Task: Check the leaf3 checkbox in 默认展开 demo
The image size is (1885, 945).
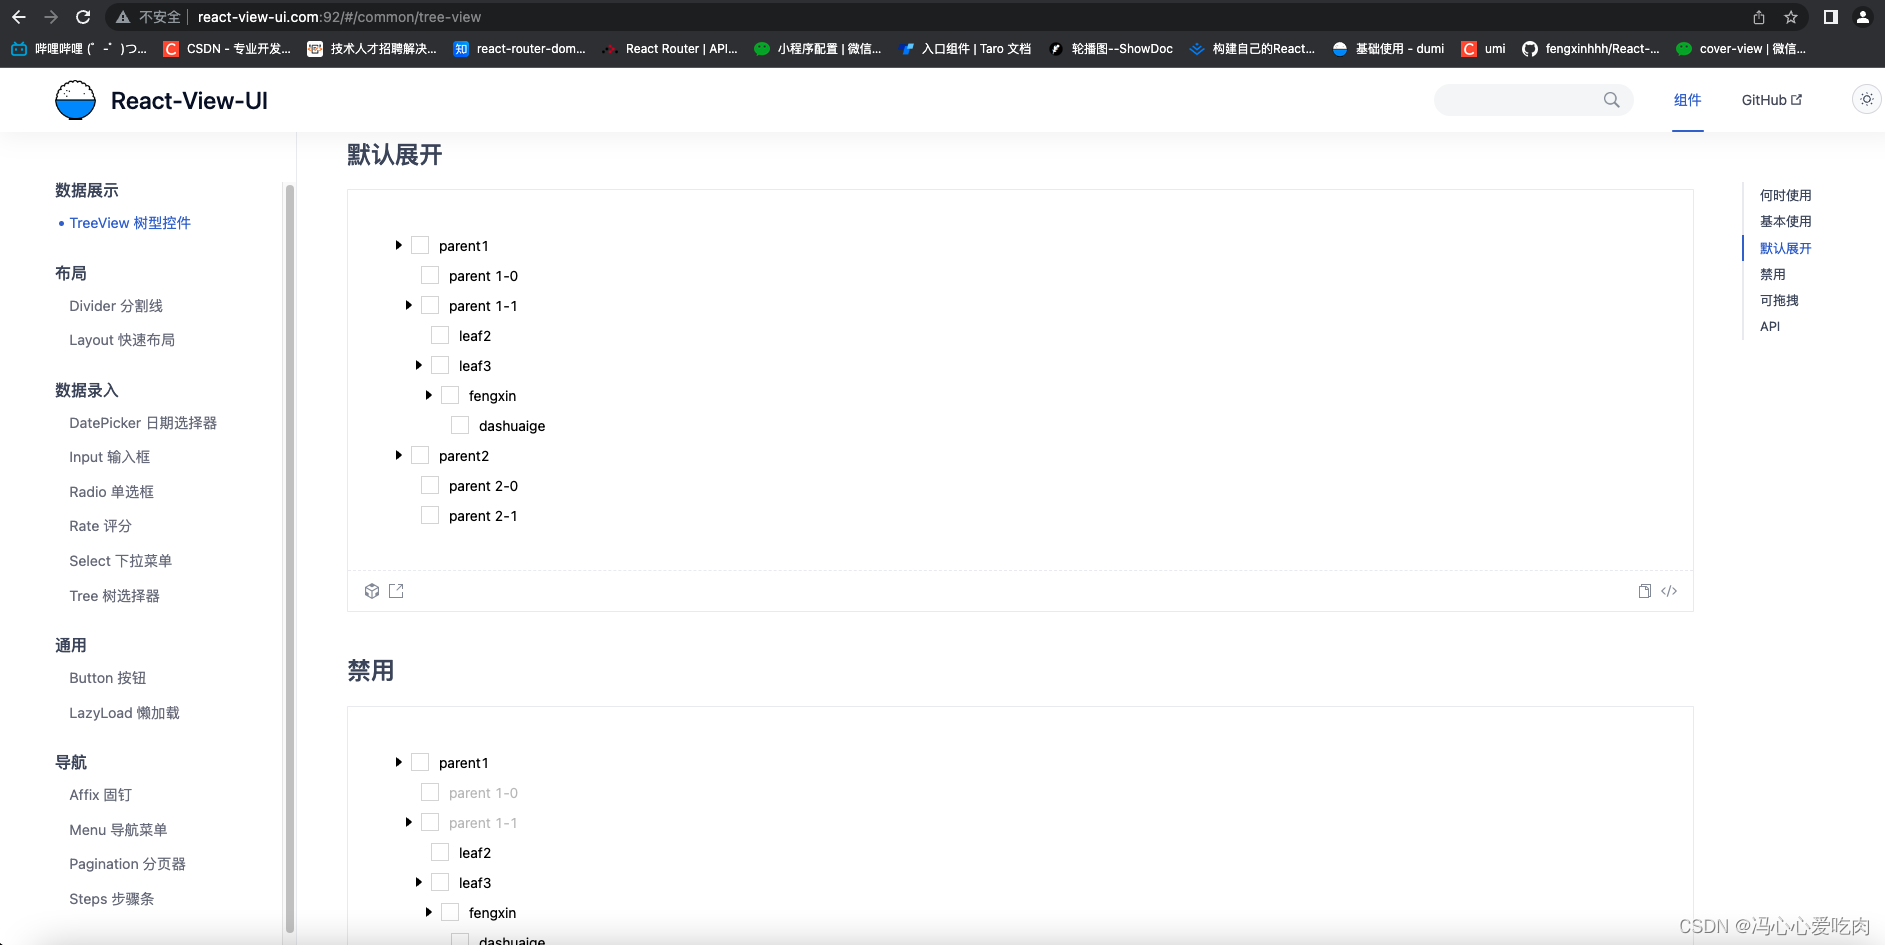Action: 440,365
